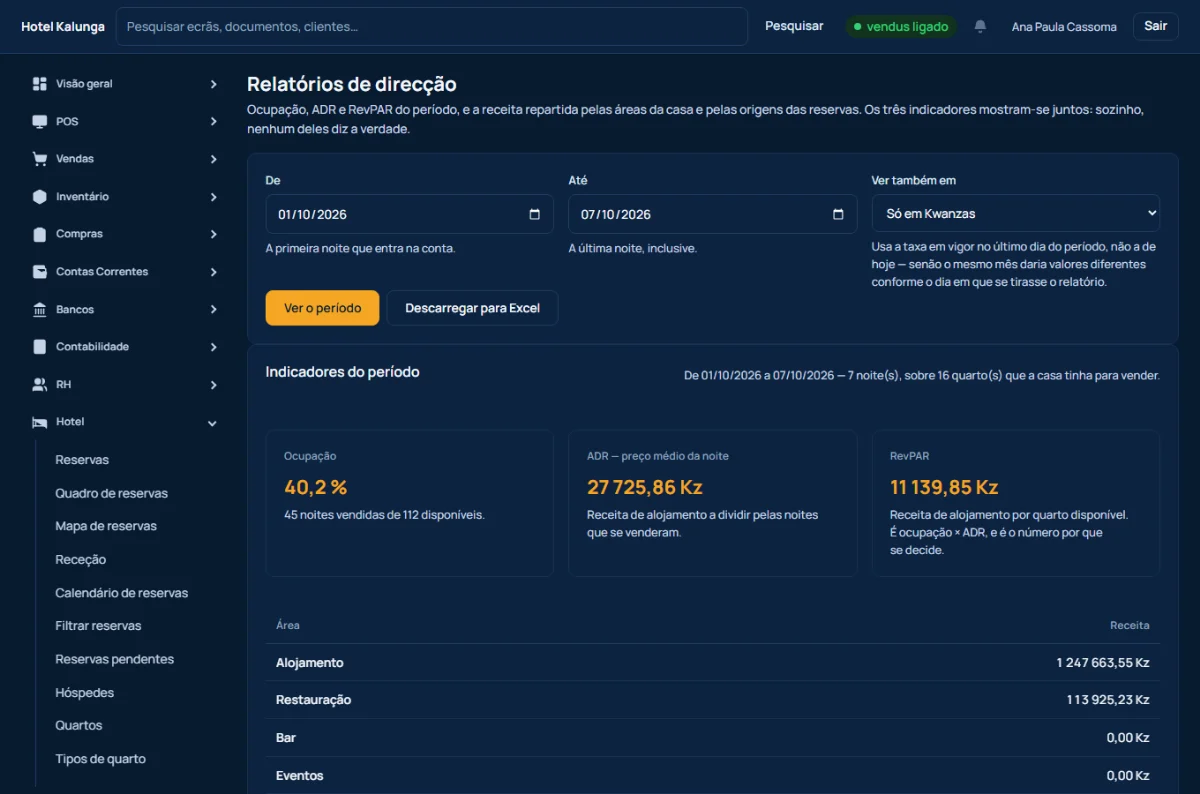Viewport: 1200px width, 794px height.
Task: Click the Indicadores do período heading
Action: (343, 372)
